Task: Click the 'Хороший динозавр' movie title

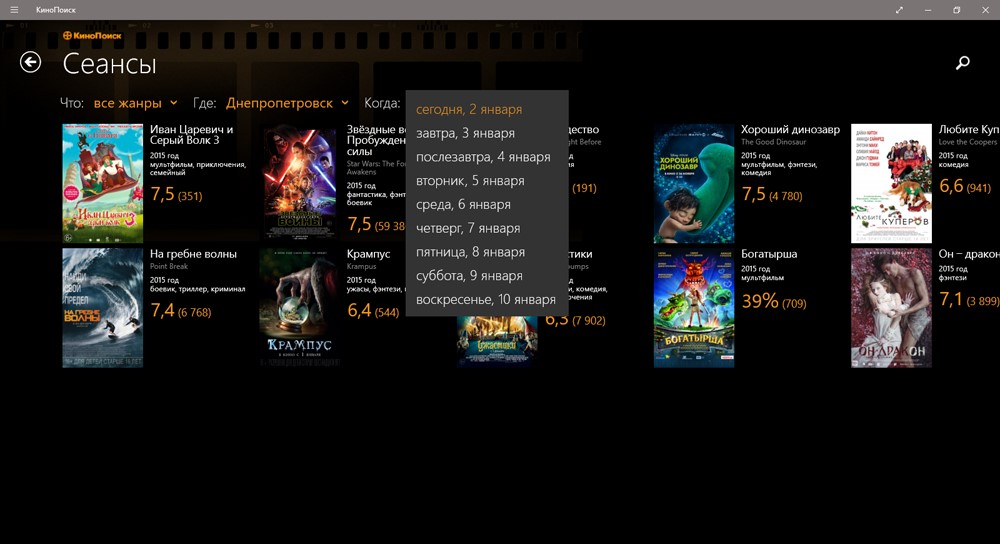Action: pyautogui.click(x=790, y=129)
